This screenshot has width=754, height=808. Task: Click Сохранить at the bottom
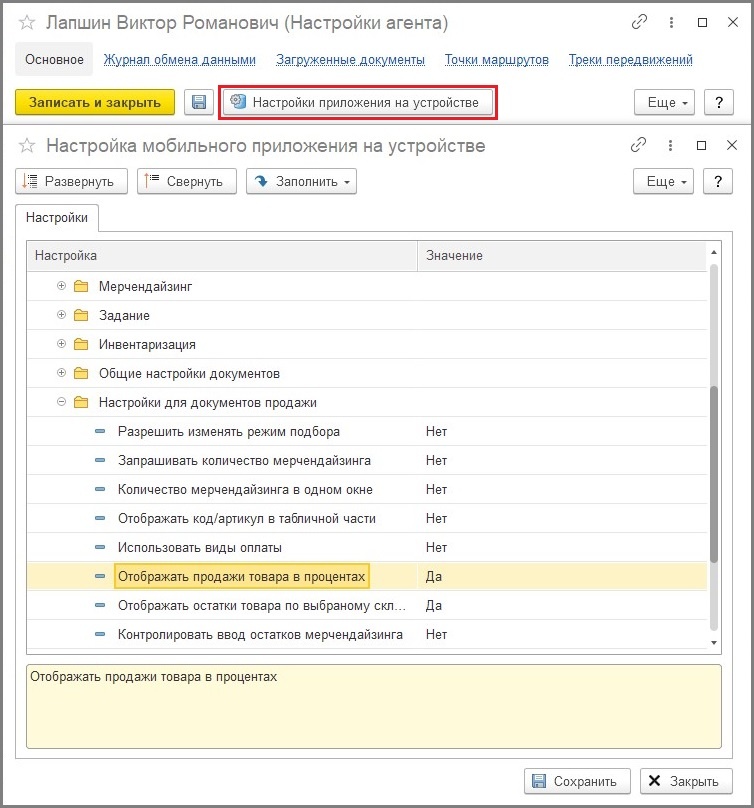[577, 781]
